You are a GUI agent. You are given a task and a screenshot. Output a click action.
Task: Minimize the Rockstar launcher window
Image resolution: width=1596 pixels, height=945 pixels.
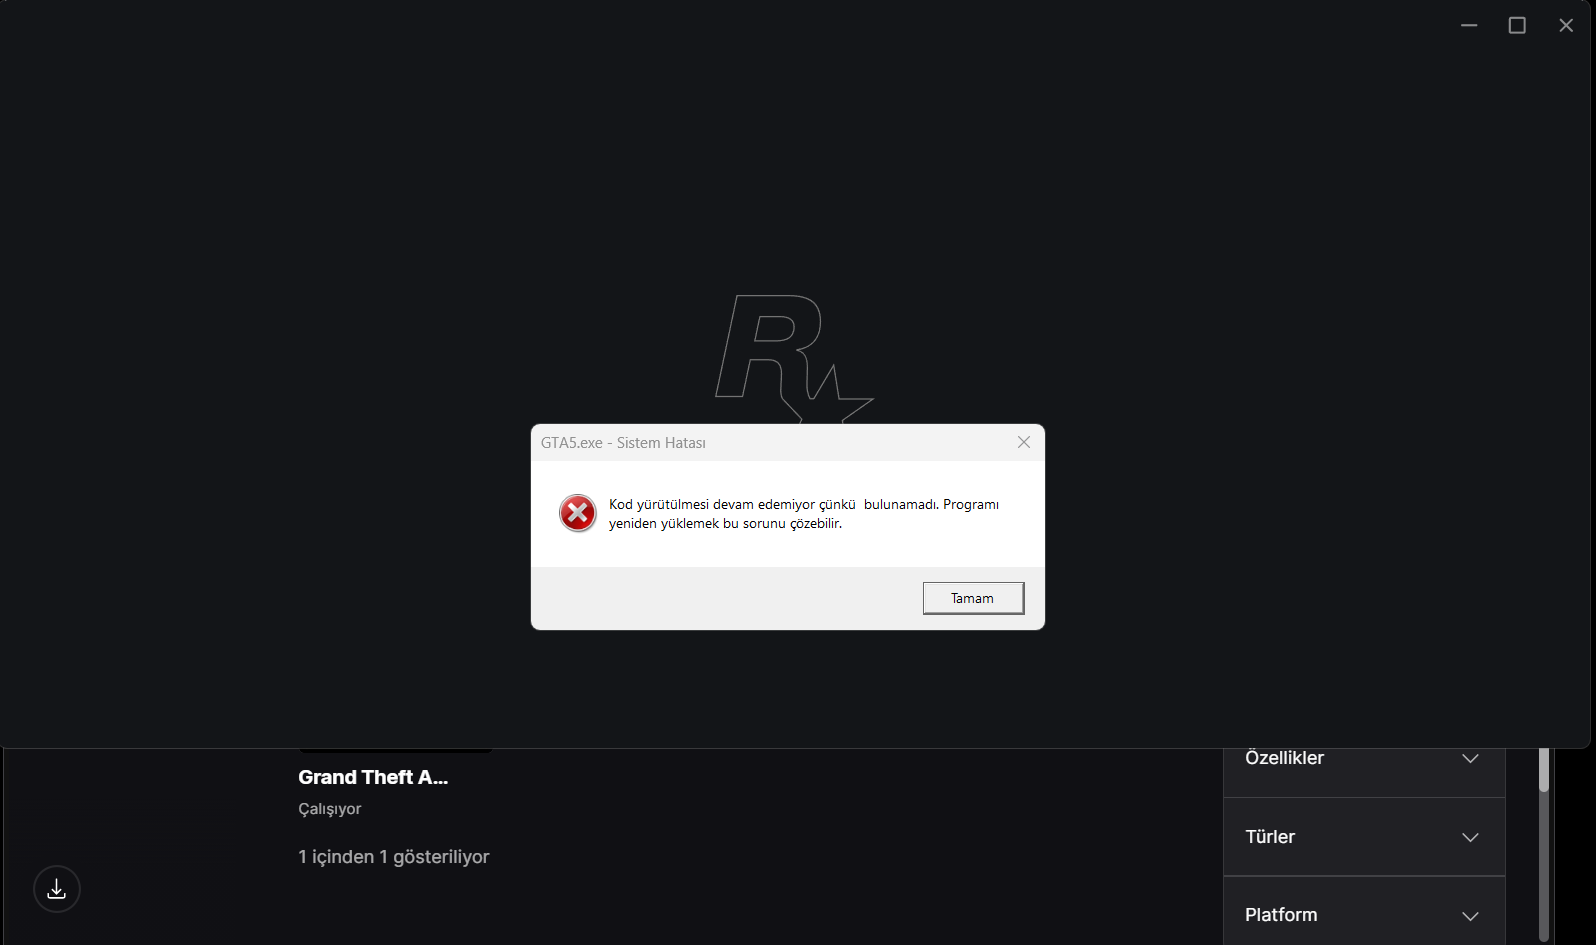1469,25
